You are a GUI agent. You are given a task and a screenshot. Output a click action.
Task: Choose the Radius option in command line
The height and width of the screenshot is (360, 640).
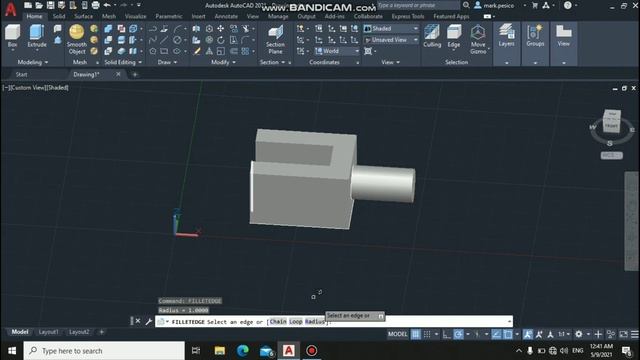[314, 322]
